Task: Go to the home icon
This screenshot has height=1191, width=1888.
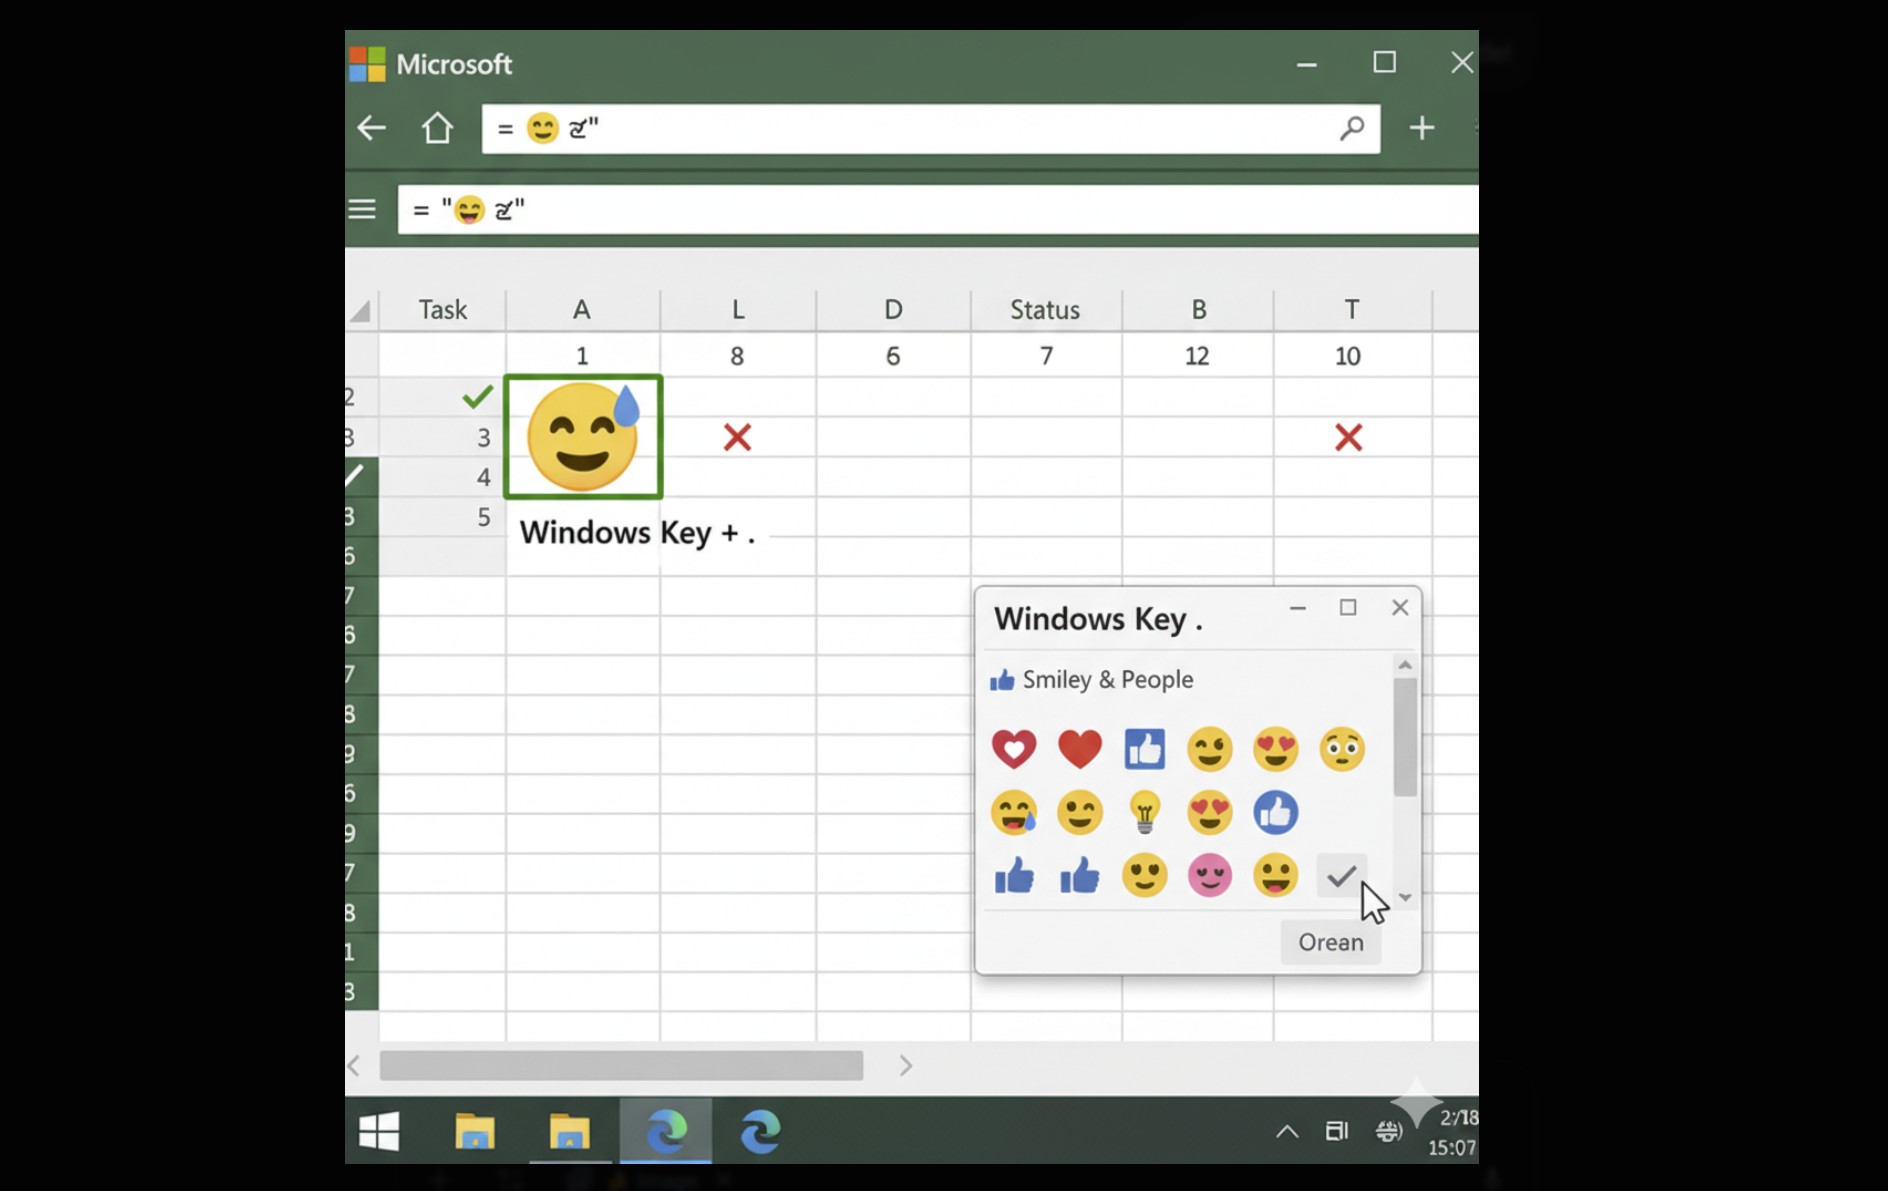Action: [437, 128]
